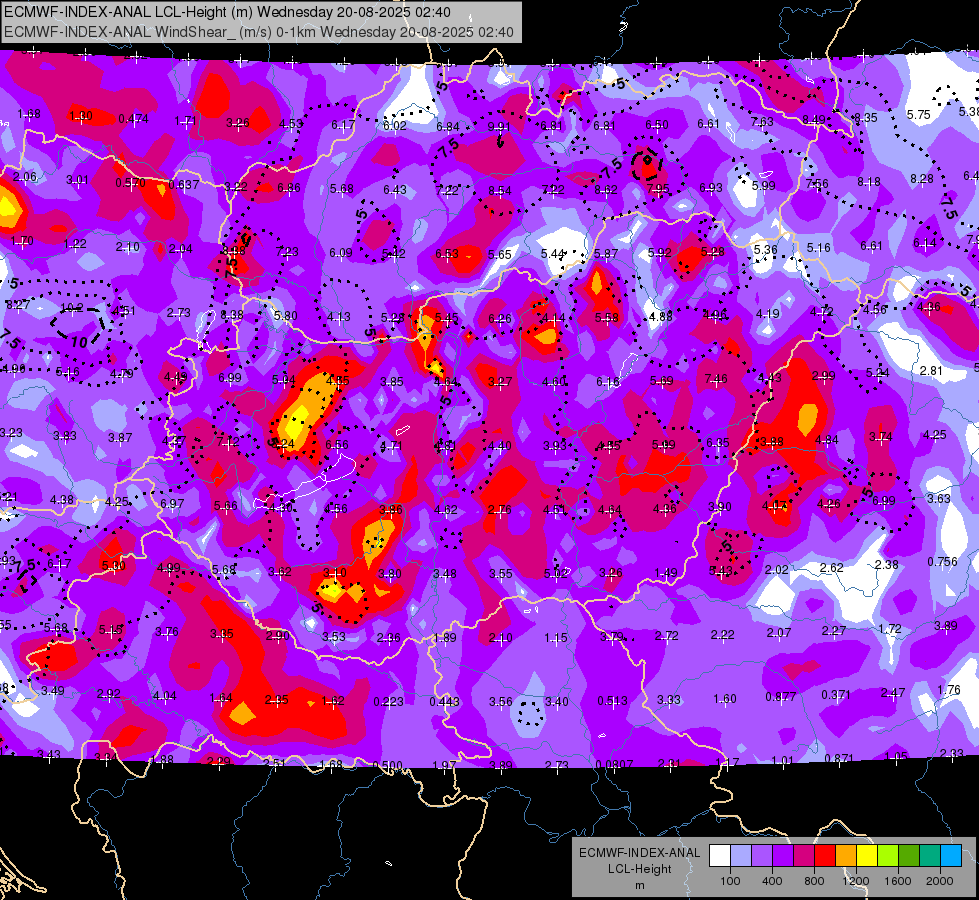Click the grid value 4.13
The image size is (979, 900).
pos(339,317)
